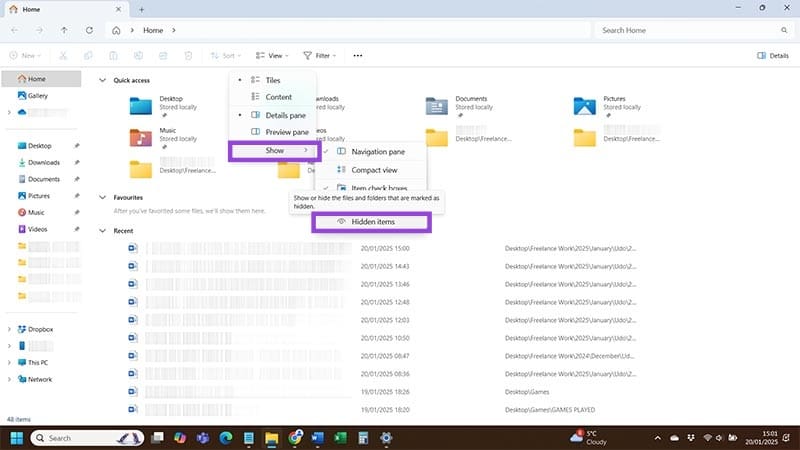Click the See more three-dots button
Image resolution: width=800 pixels, height=450 pixels.
coord(357,56)
